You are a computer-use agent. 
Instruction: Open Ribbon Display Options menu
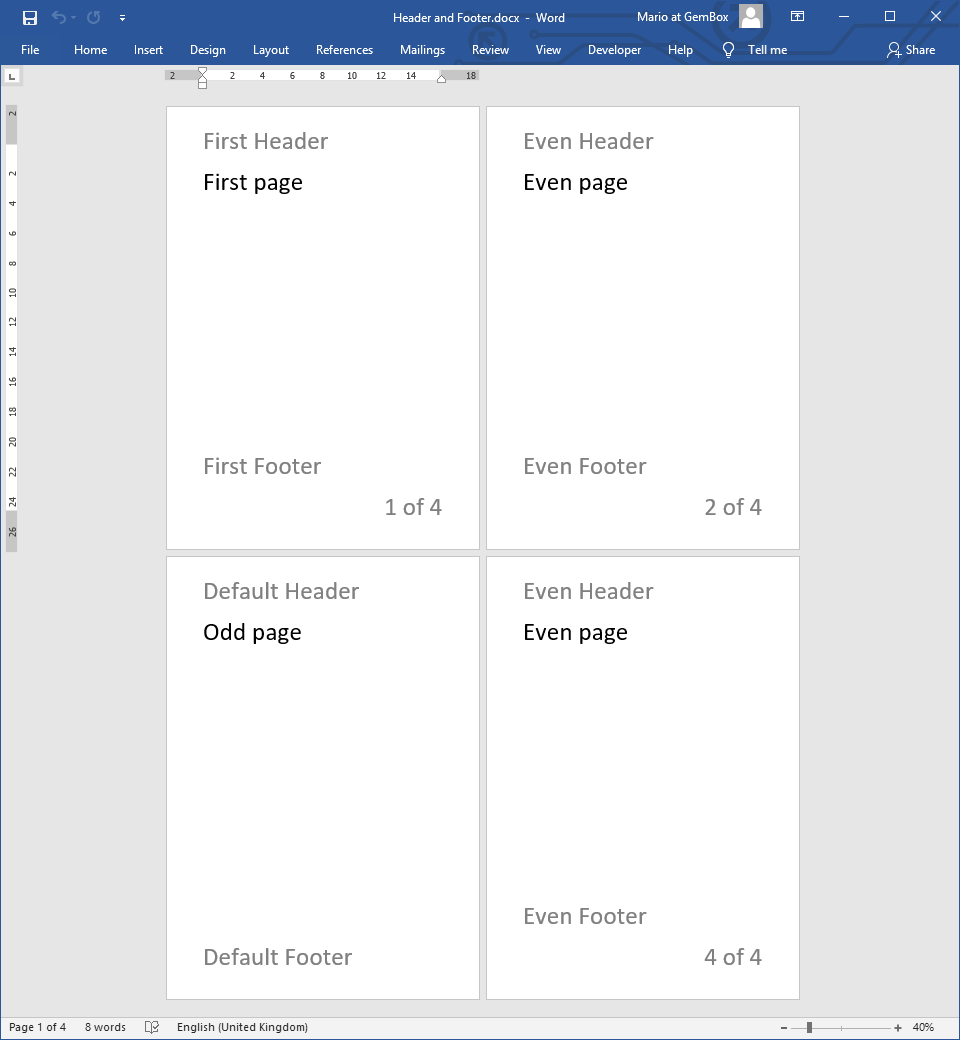(797, 17)
